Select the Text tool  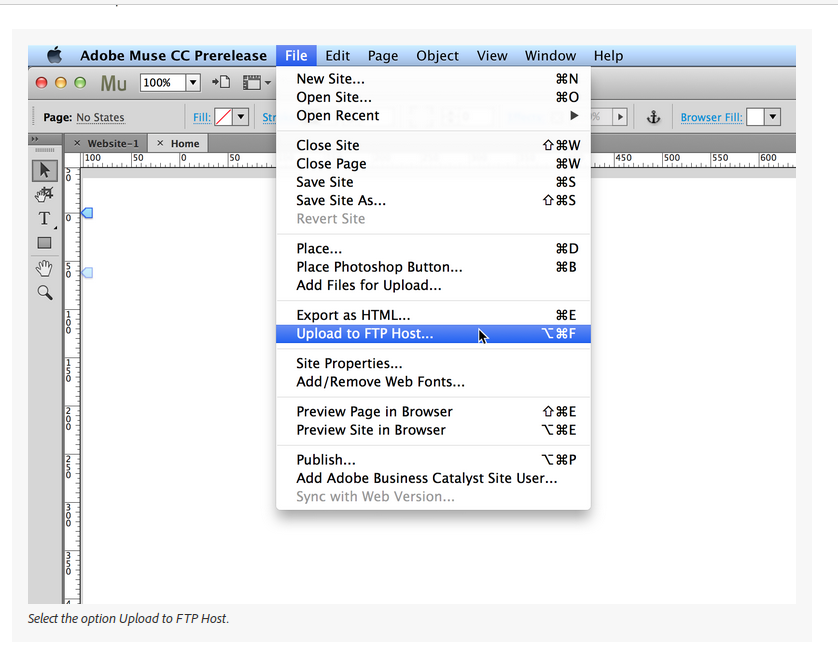[x=44, y=219]
